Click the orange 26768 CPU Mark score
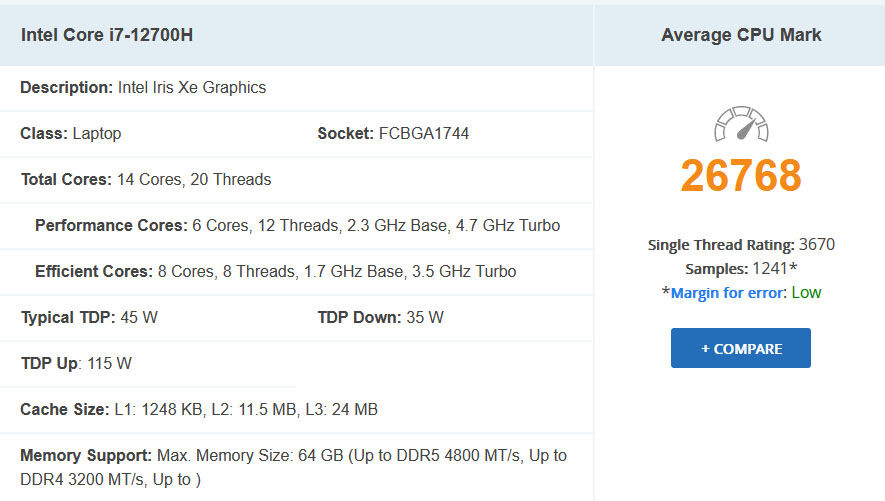 741,175
